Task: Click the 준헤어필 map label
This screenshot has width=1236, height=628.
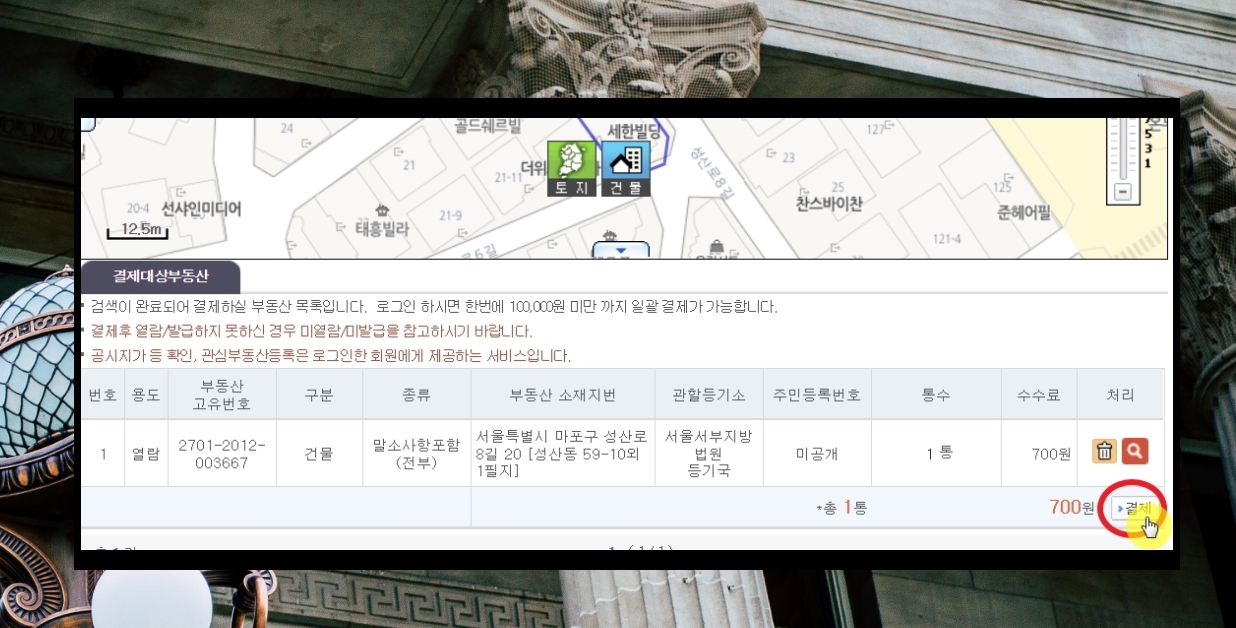Action: [1024, 212]
